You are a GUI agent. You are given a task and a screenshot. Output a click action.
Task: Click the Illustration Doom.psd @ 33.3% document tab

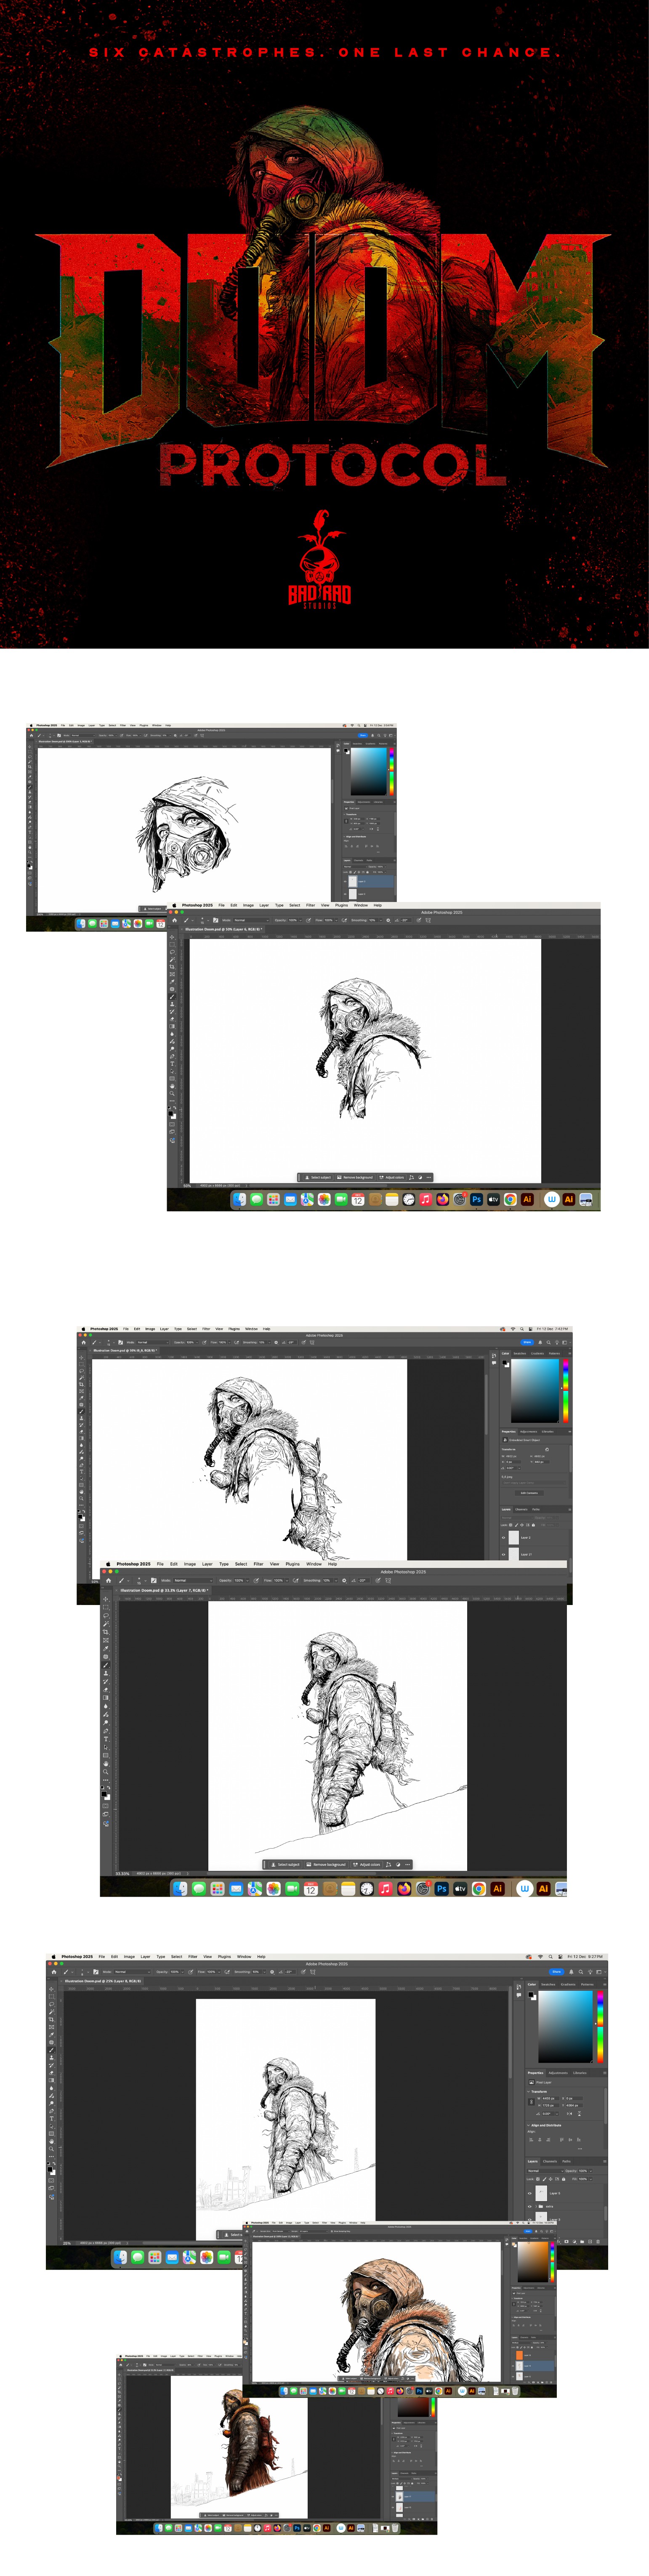(163, 1590)
